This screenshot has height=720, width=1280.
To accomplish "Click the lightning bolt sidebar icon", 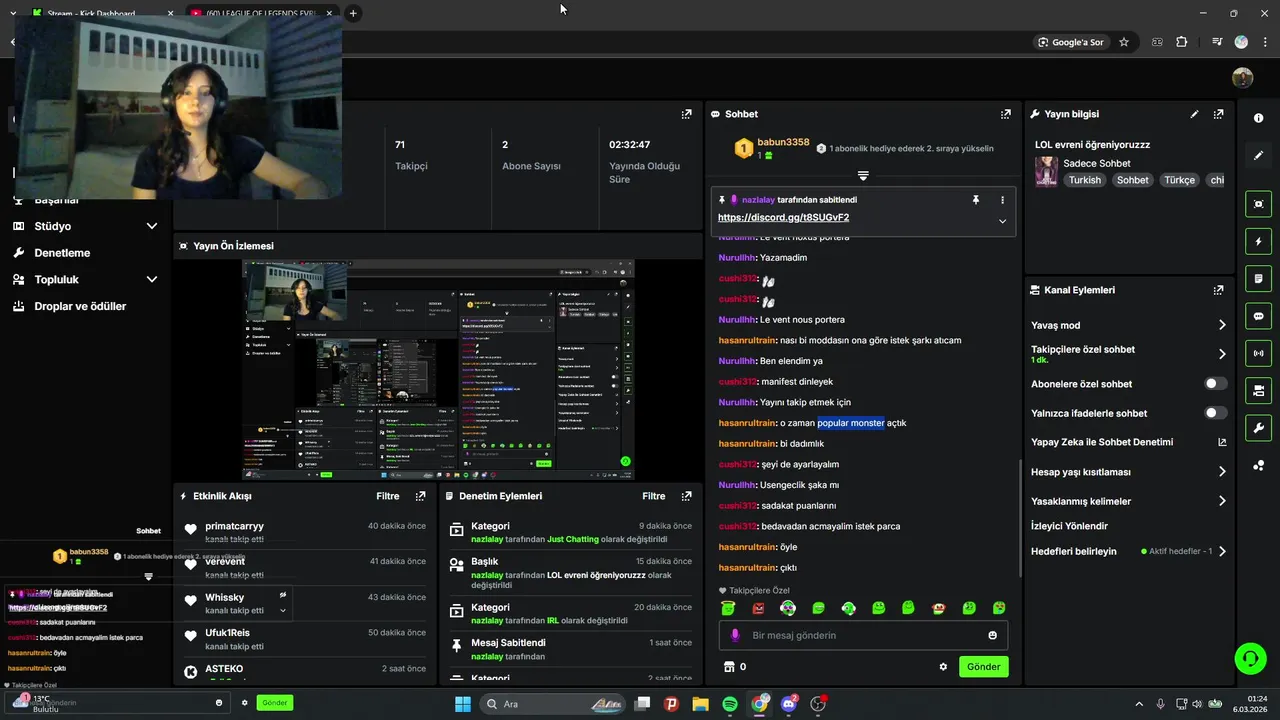I will tap(1258, 241).
